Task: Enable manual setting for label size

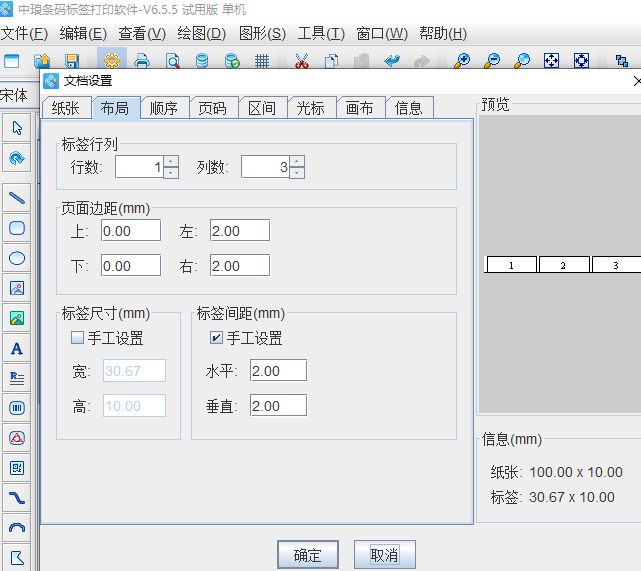Action: [x=77, y=339]
